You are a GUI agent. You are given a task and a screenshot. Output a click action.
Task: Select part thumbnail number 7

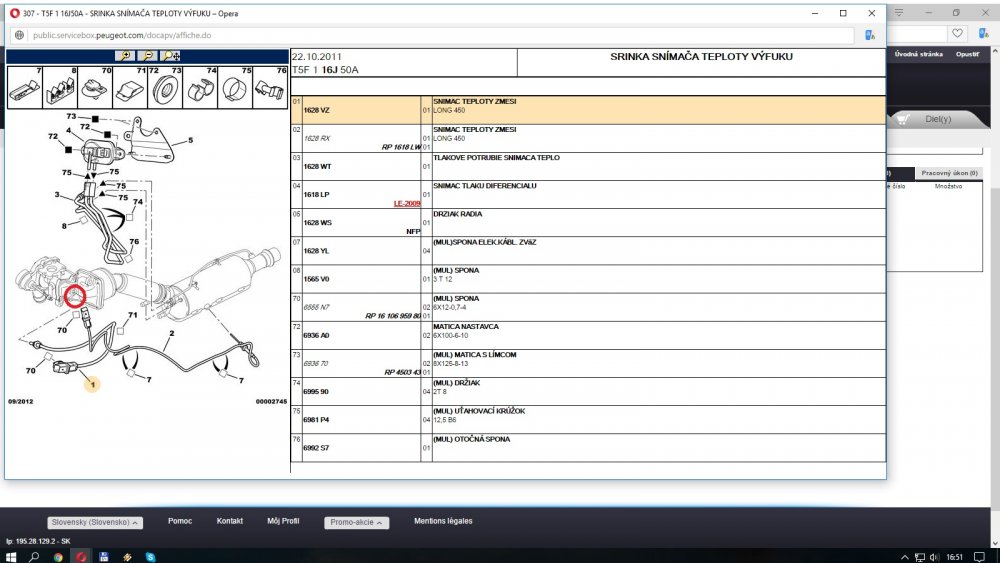click(x=25, y=87)
